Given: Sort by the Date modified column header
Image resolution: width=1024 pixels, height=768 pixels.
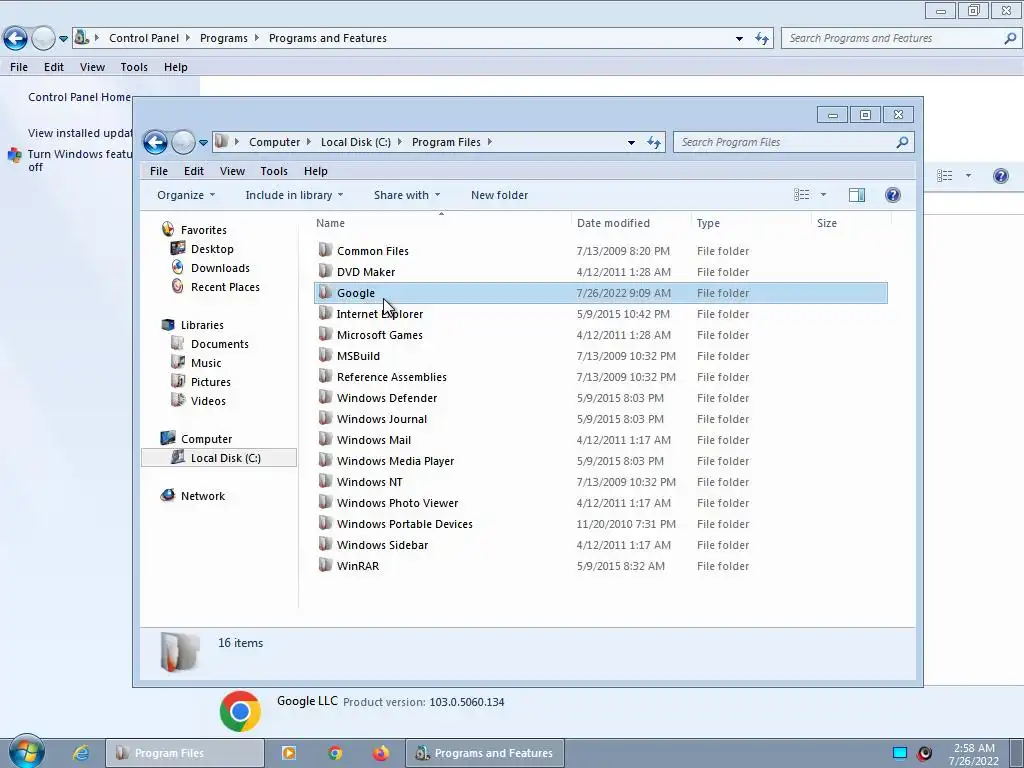Looking at the screenshot, I should (x=631, y=223).
